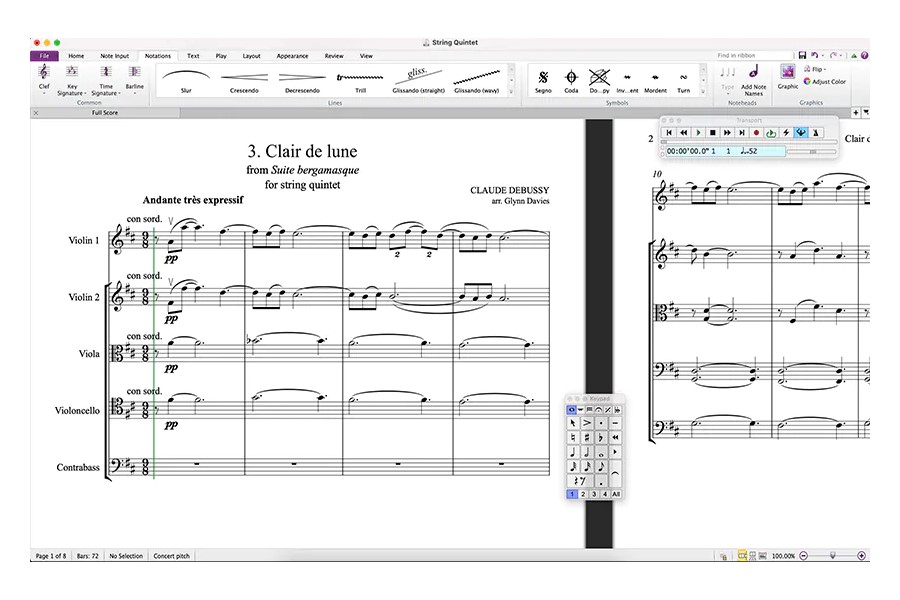
Task: Collapse the ribbon with the green arrow
Action: pos(854,56)
